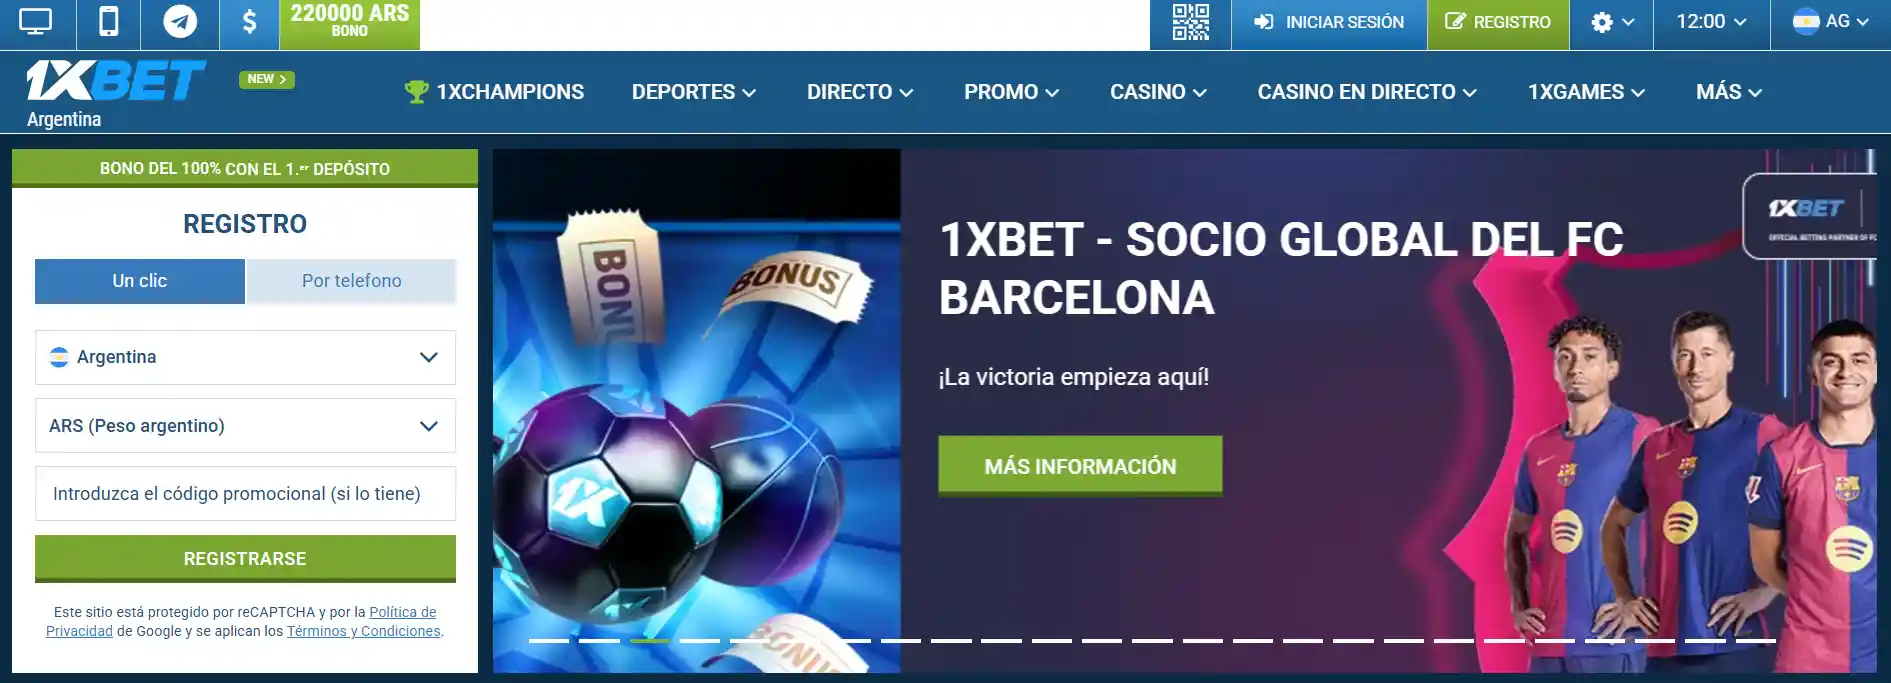Open the mobile app phone icon

click(109, 22)
